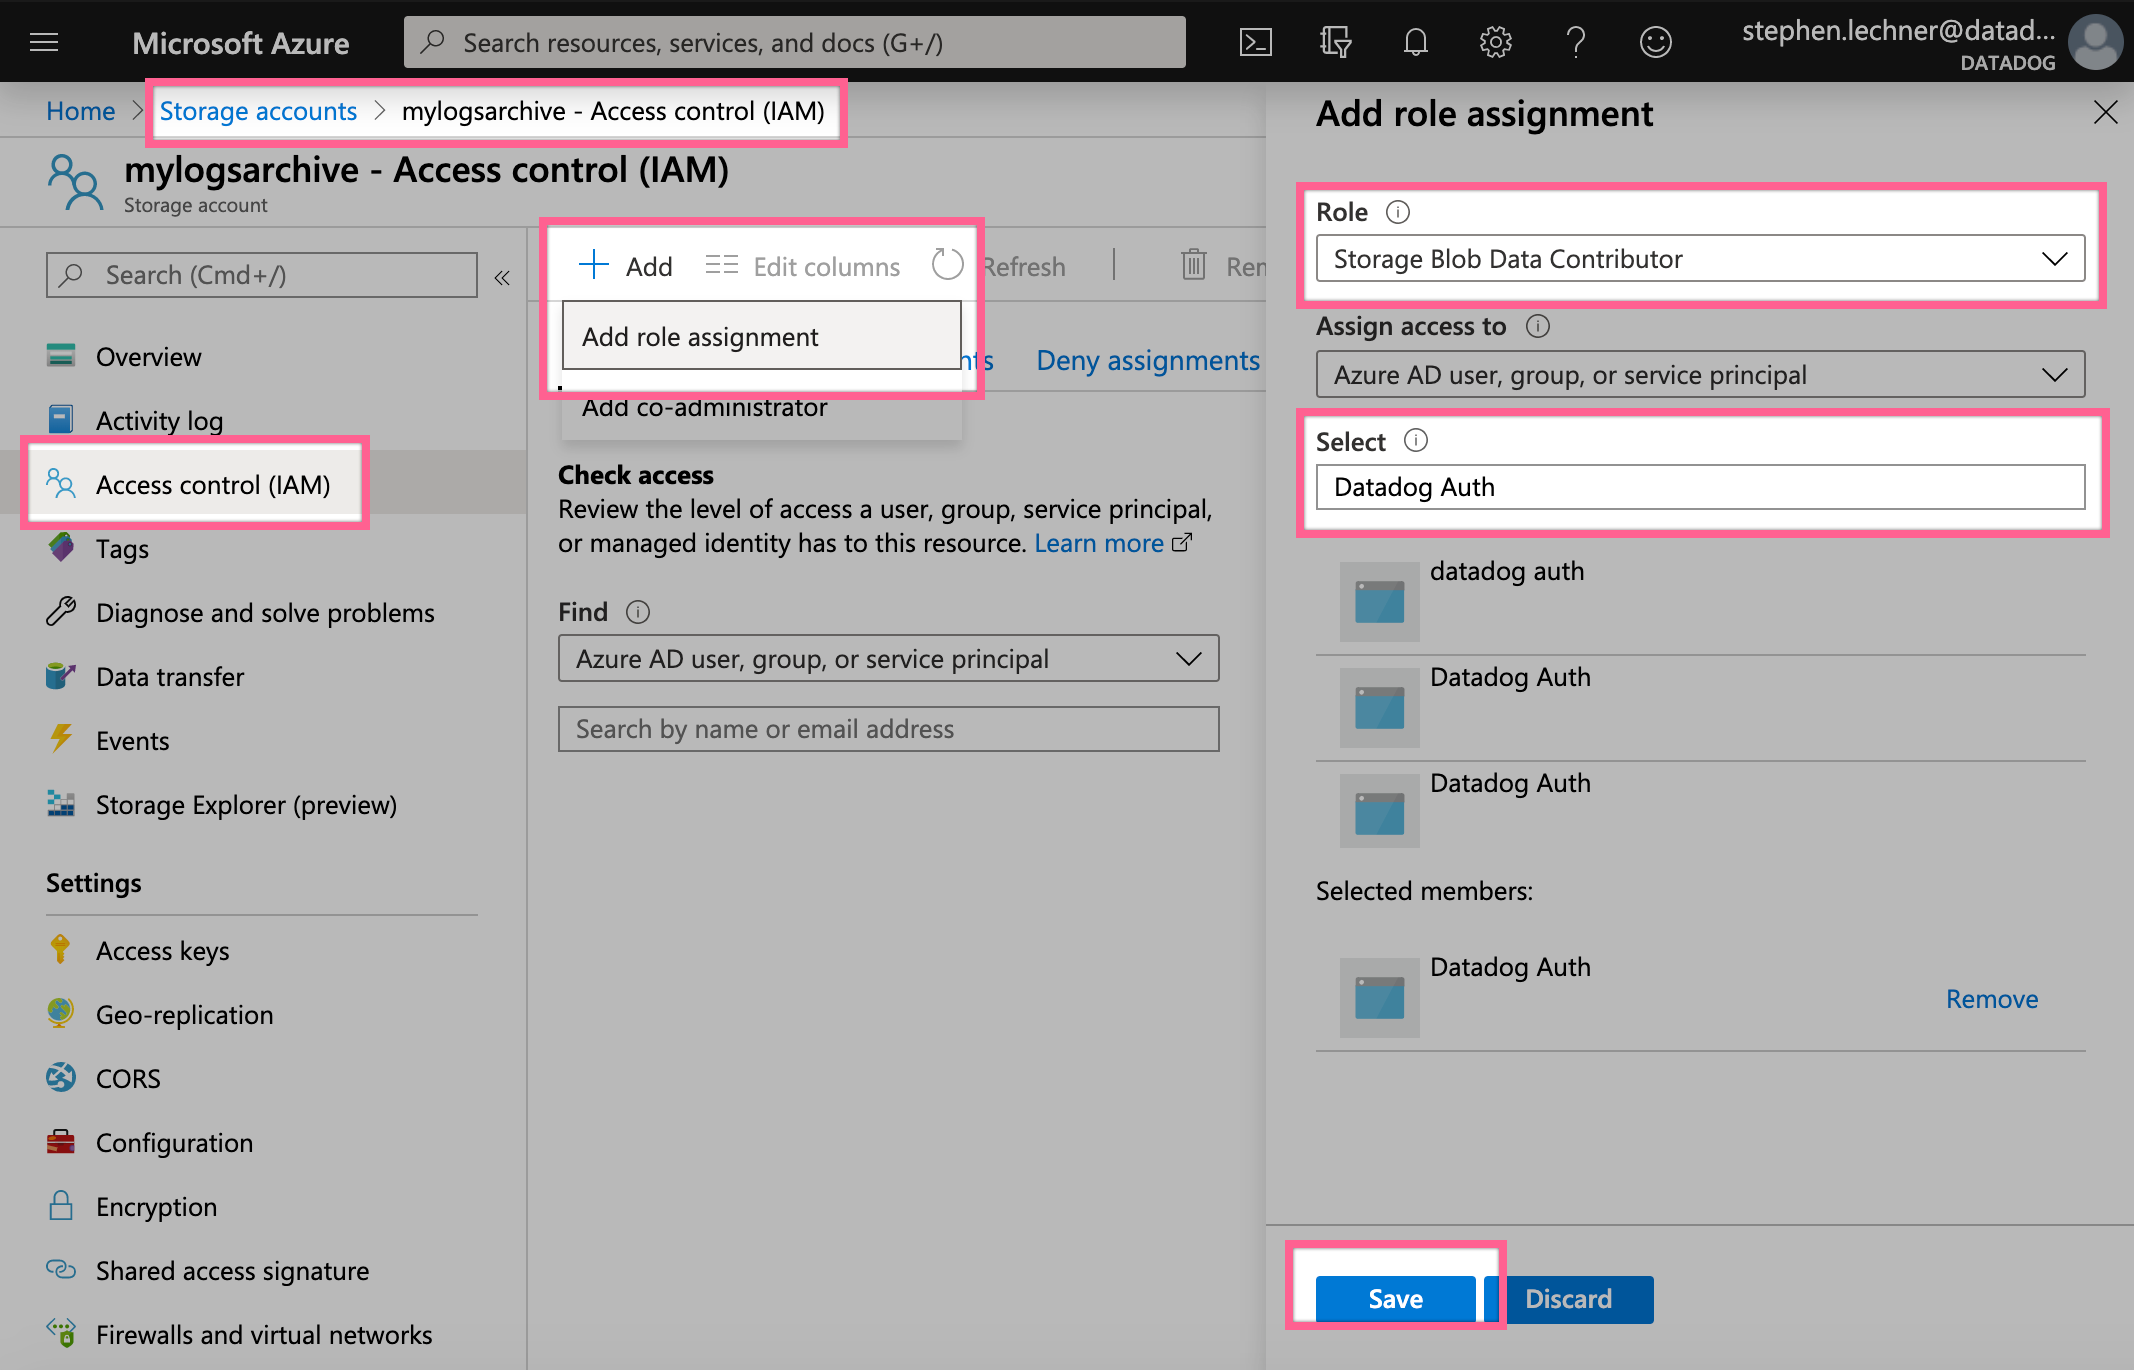Open Activity log in the sidebar
The image size is (2134, 1370).
[x=135, y=421]
